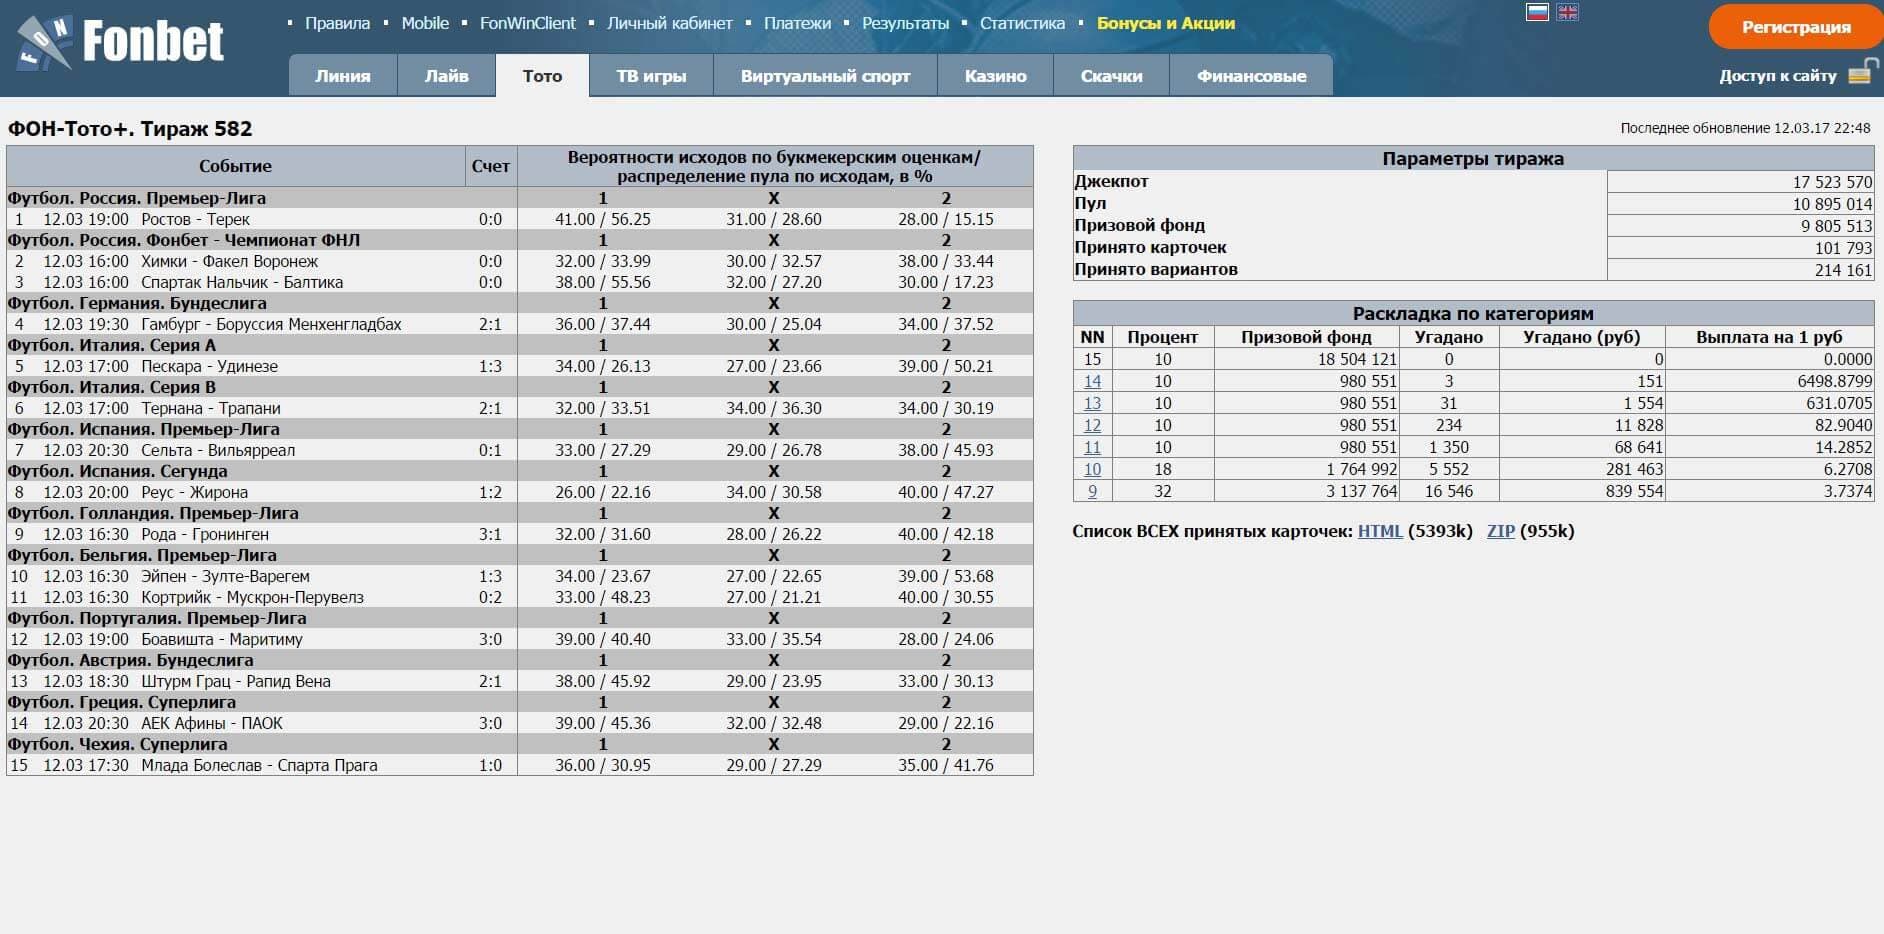The image size is (1884, 934).
Task: Click the Fonbet logo
Action: point(120,45)
